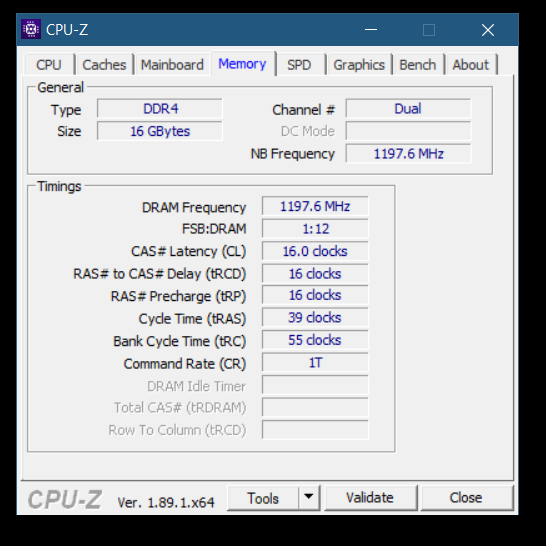Click the Validate button
Image resolution: width=546 pixels, height=546 pixels.
click(370, 498)
